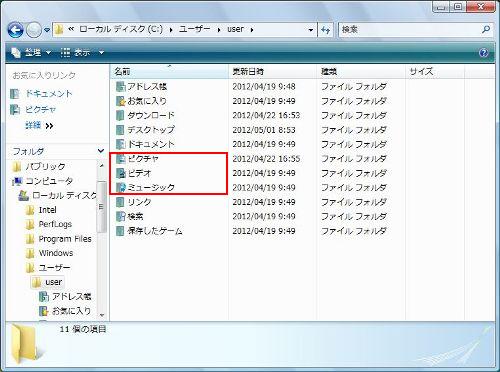Click the folder tree scrollbar thumb
Screen dimensions: 500x372
point(102,207)
